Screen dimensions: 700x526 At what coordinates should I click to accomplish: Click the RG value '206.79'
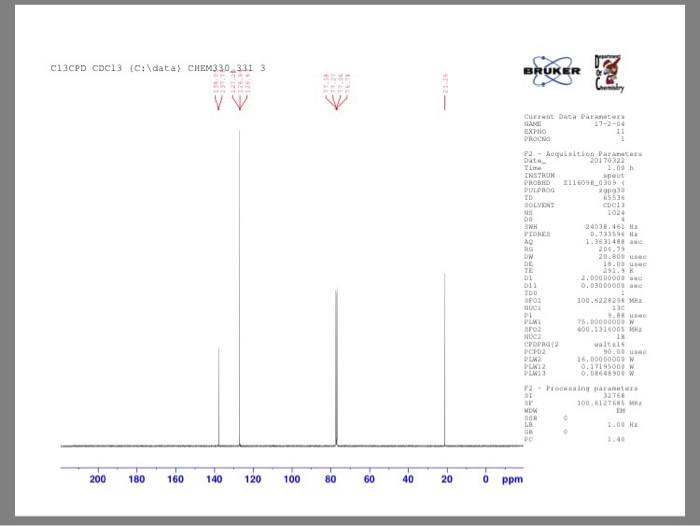[612, 249]
